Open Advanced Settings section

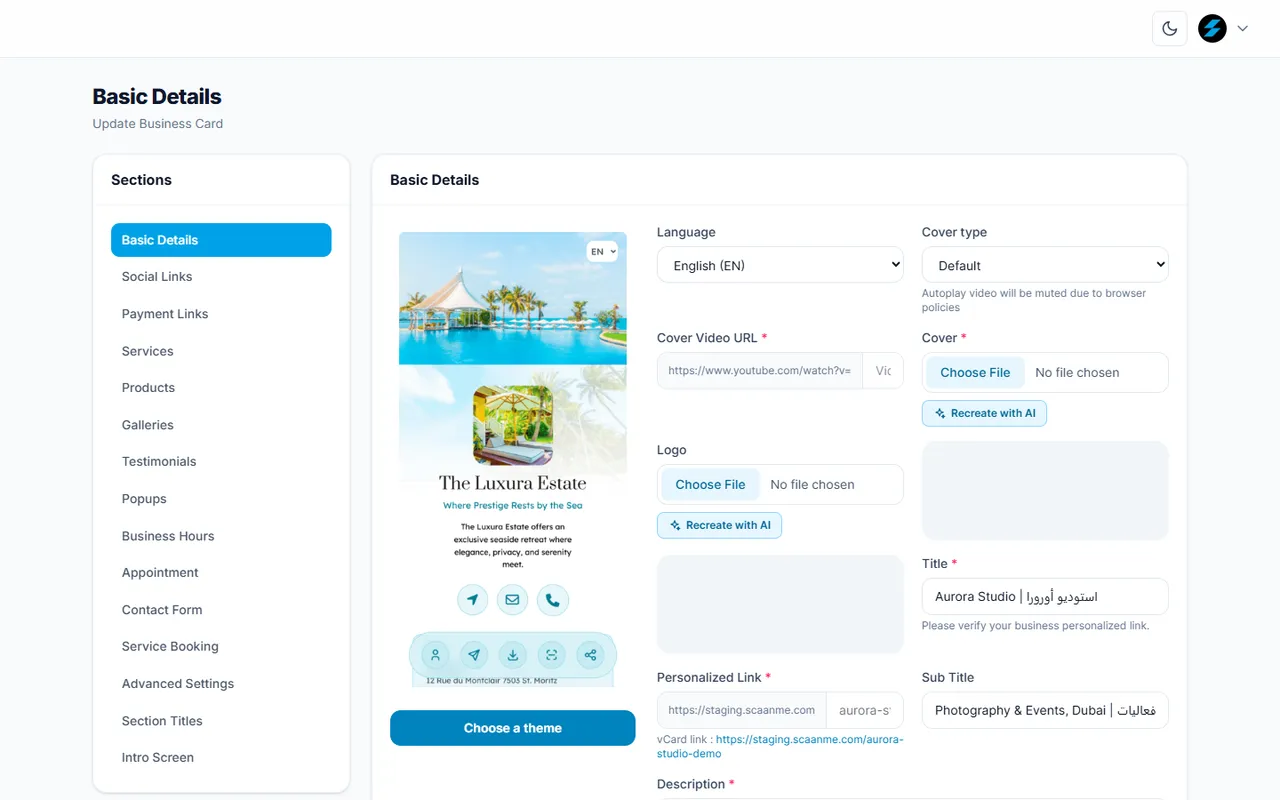click(x=221, y=684)
